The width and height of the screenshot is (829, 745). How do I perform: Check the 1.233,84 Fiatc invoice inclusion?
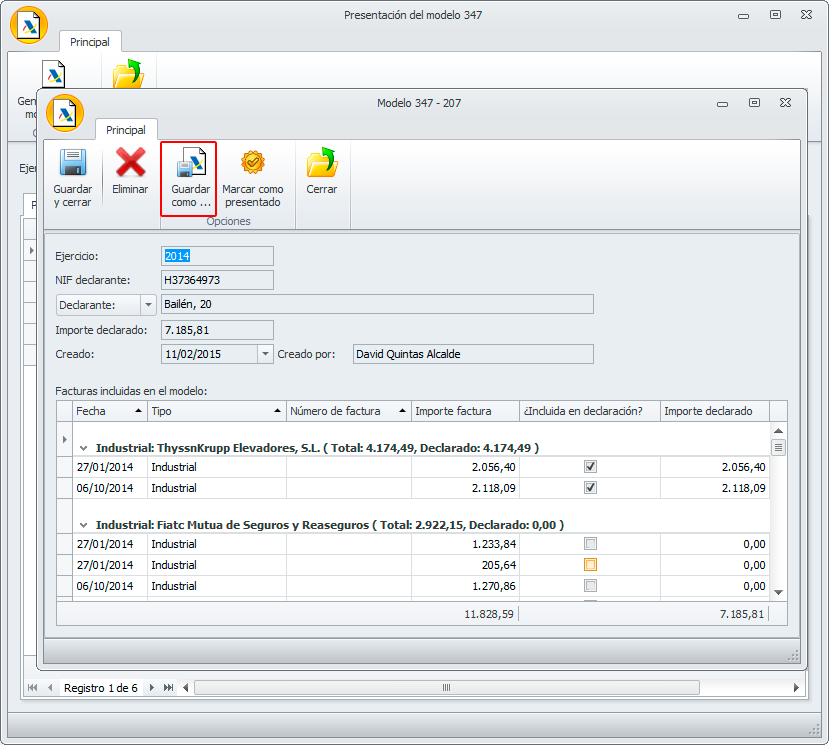(x=590, y=544)
